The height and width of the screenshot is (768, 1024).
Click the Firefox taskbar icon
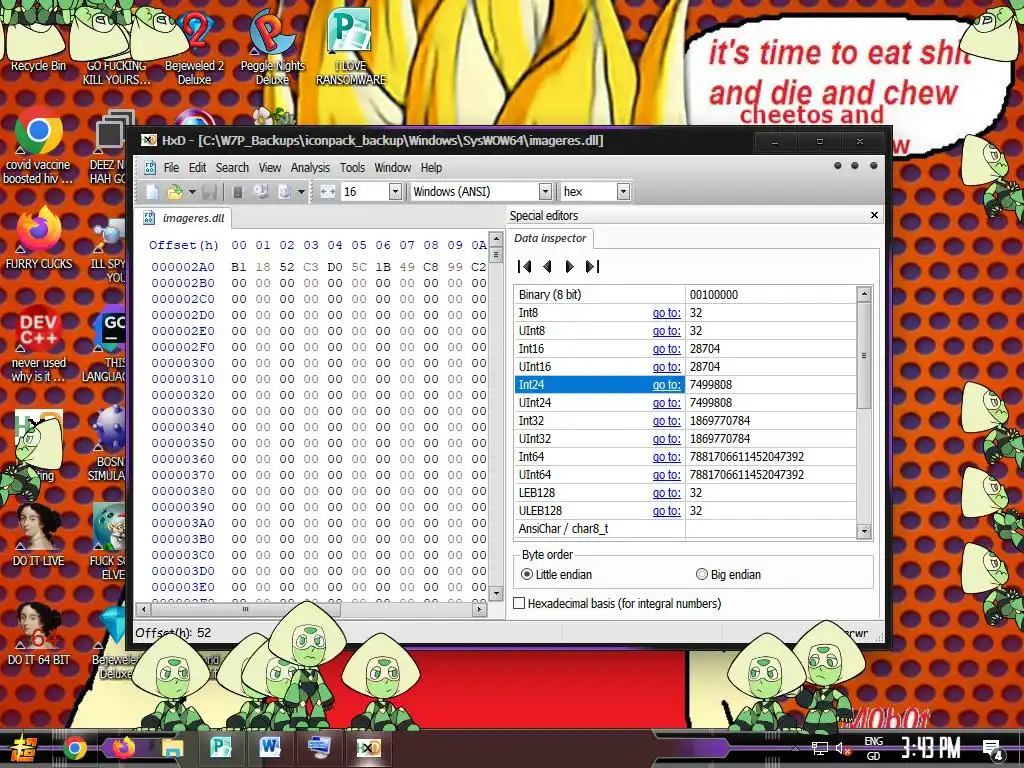coord(123,748)
